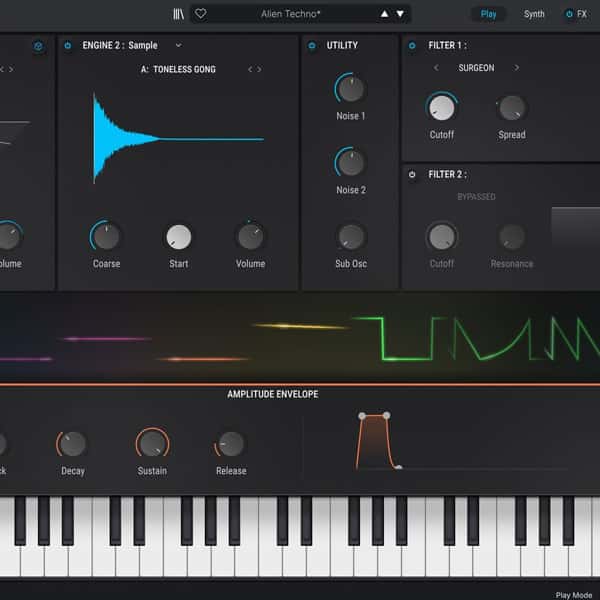The image size is (600, 600).
Task: Switch to next filter type after Surgeon
Action: point(517,68)
